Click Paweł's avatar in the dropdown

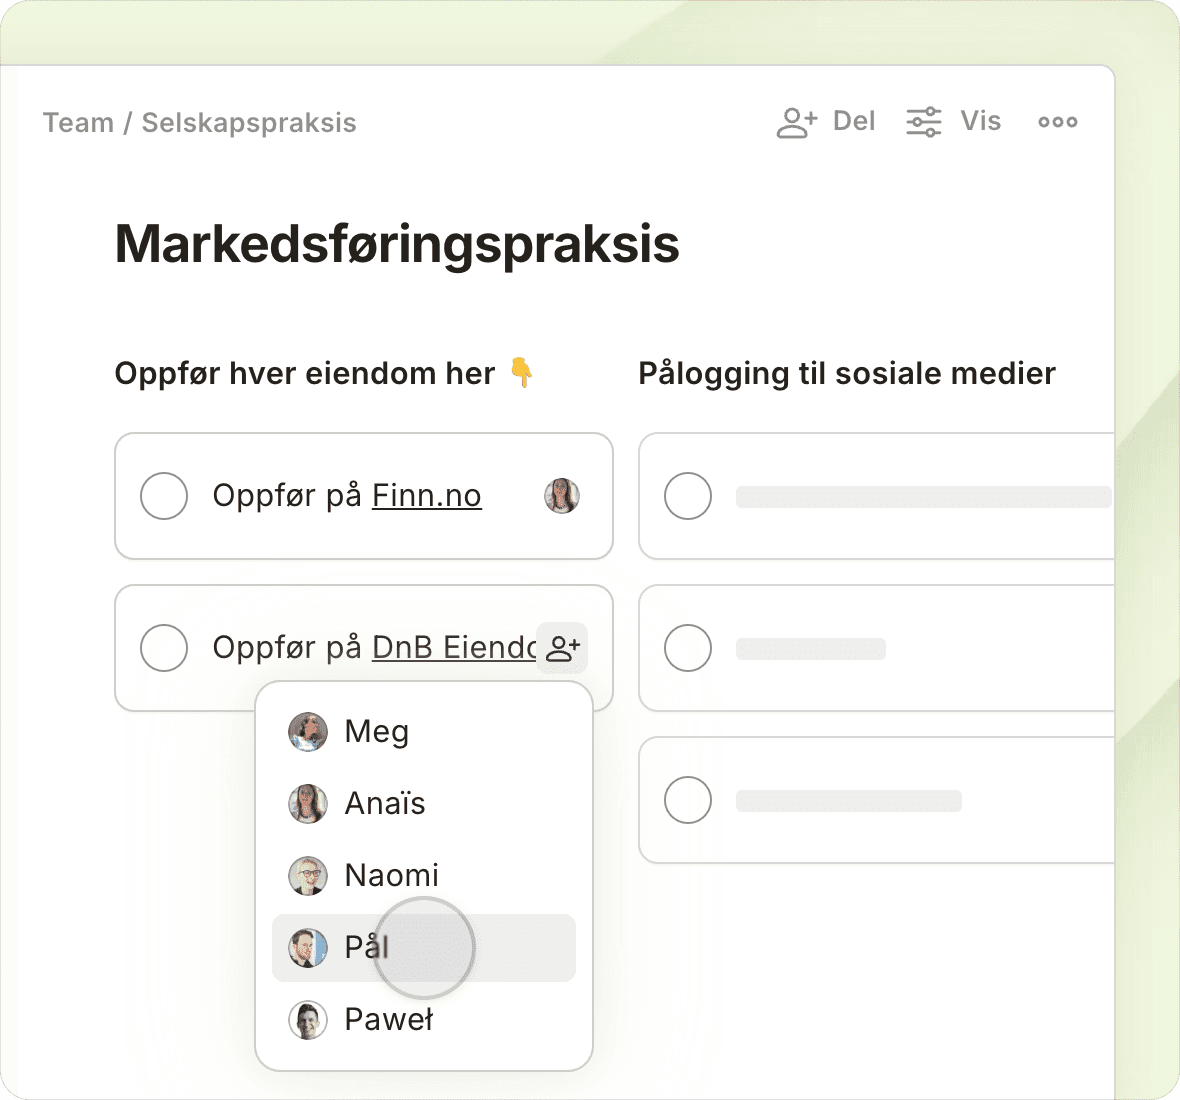308,1020
